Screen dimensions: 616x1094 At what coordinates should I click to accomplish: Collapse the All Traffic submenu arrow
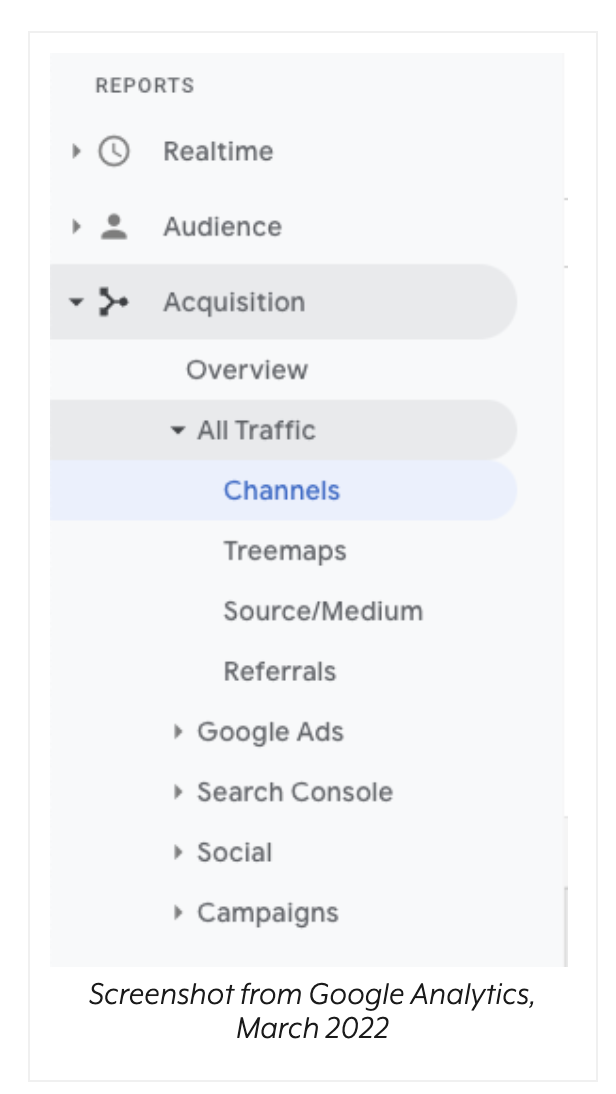click(178, 430)
